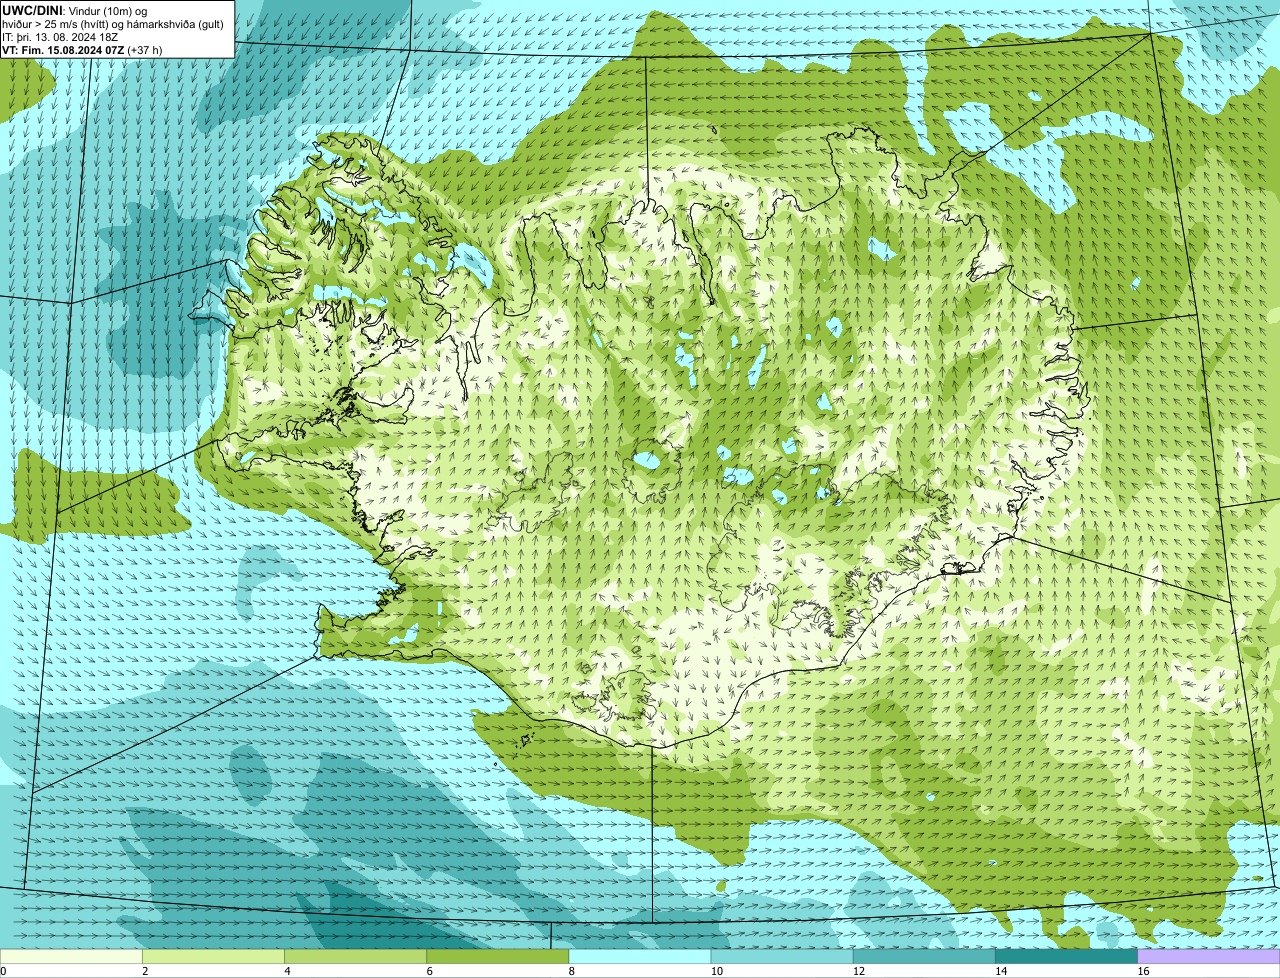
Task: Click the 4–6 green legend swatch
Action: 356,956
